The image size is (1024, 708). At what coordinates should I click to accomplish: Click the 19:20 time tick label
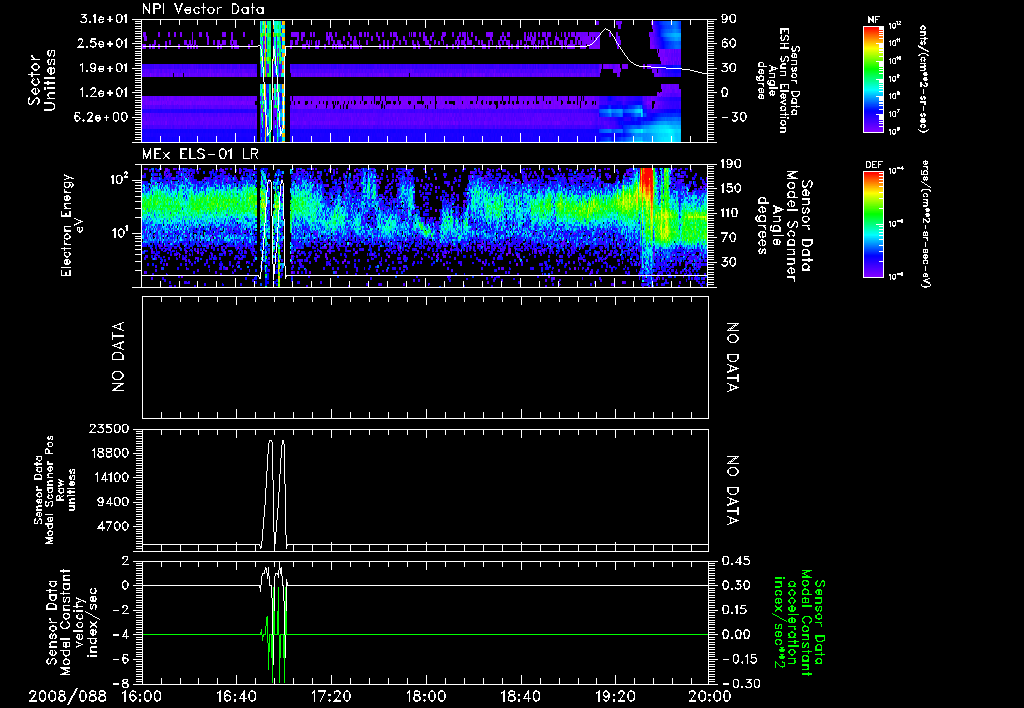tap(615, 696)
